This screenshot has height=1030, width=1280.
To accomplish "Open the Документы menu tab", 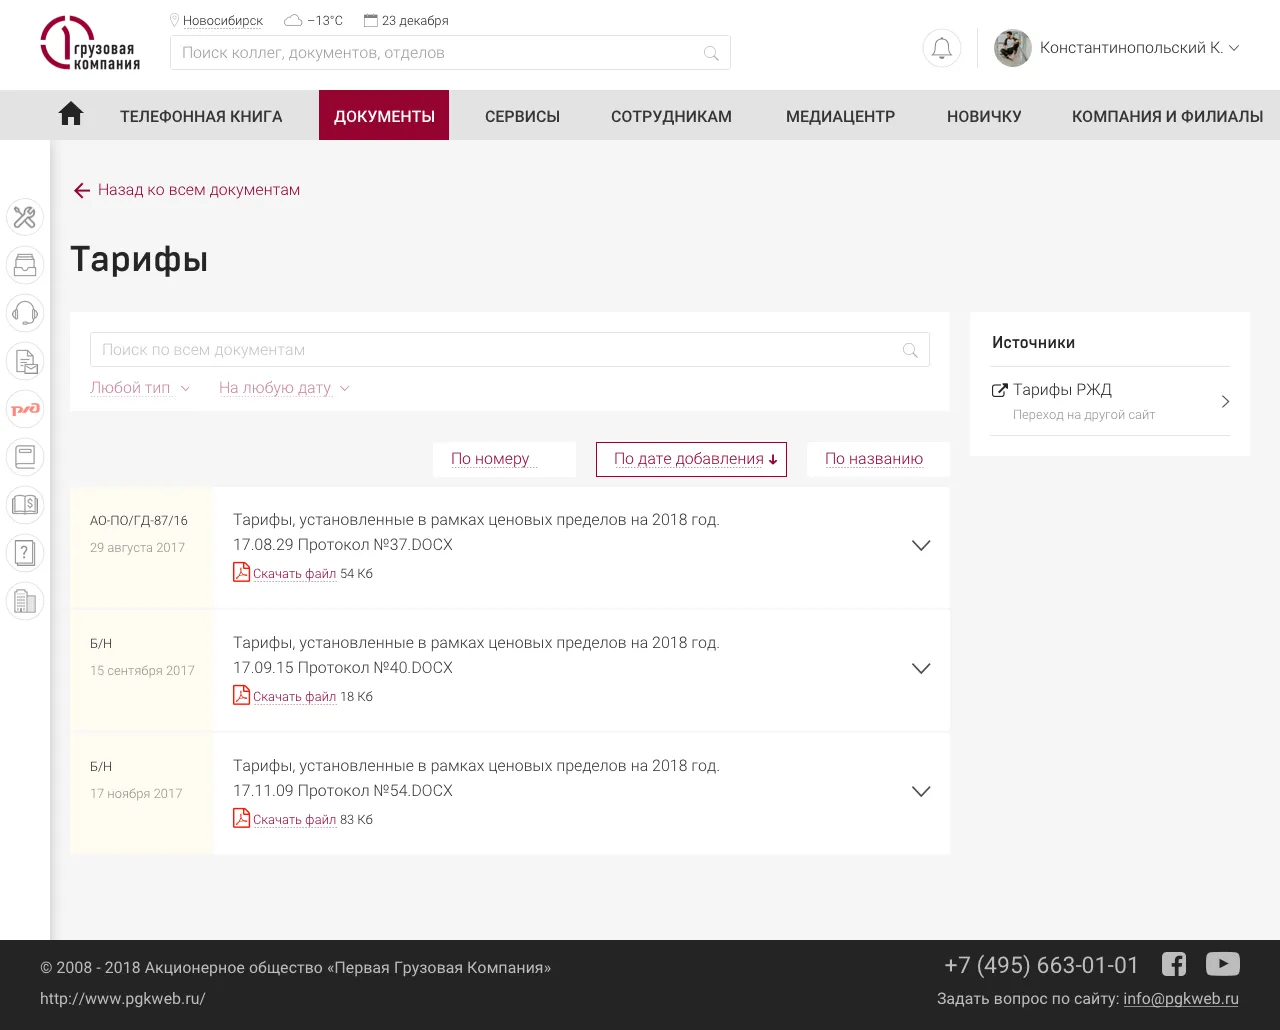I will 384,115.
